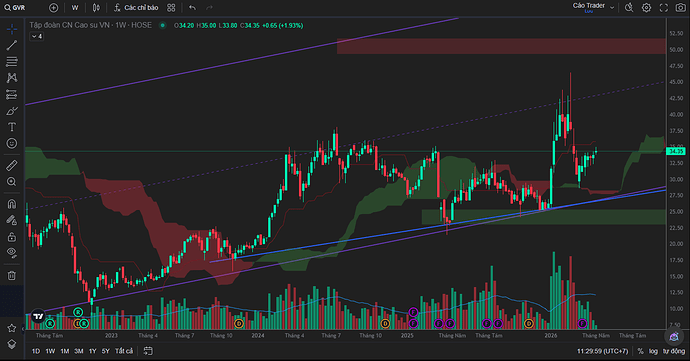This screenshot has width=690, height=361.
Task: Select the brush drawing tool
Action: click(12, 111)
